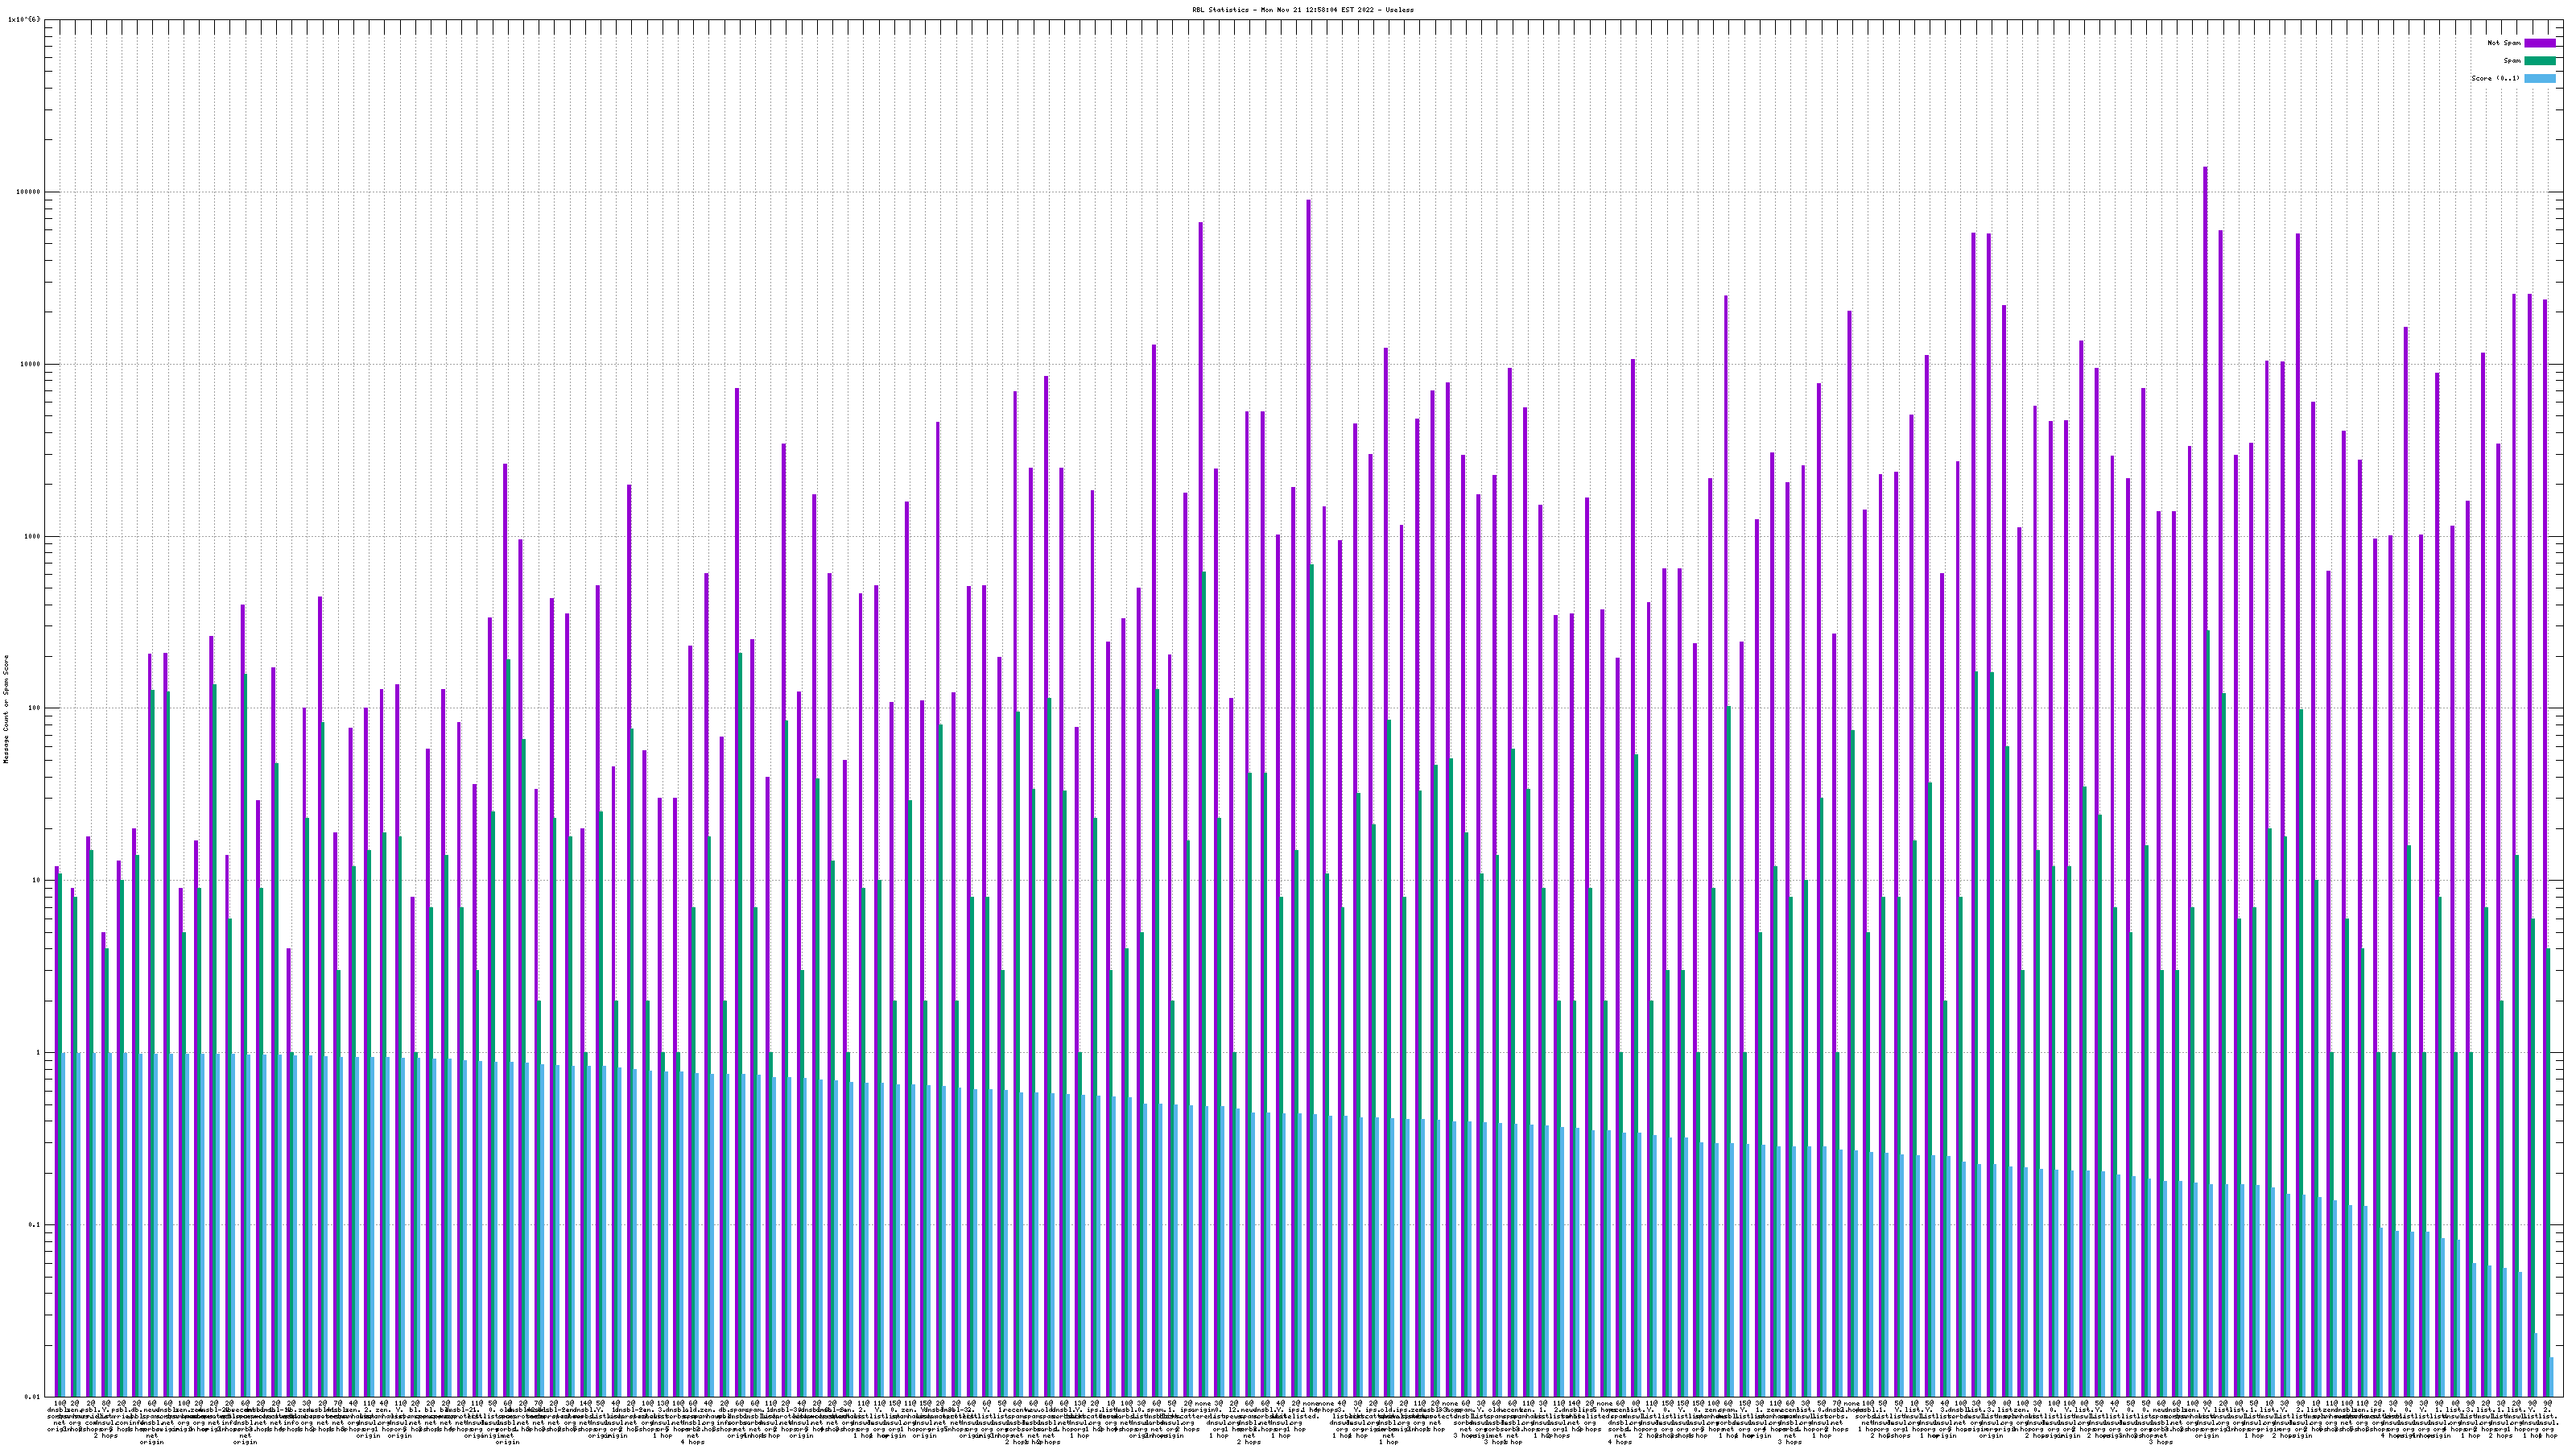Viewport: 2576px width, 1449px height.
Task: Select the 'Spam' text beside green swatch
Action: (x=2512, y=61)
